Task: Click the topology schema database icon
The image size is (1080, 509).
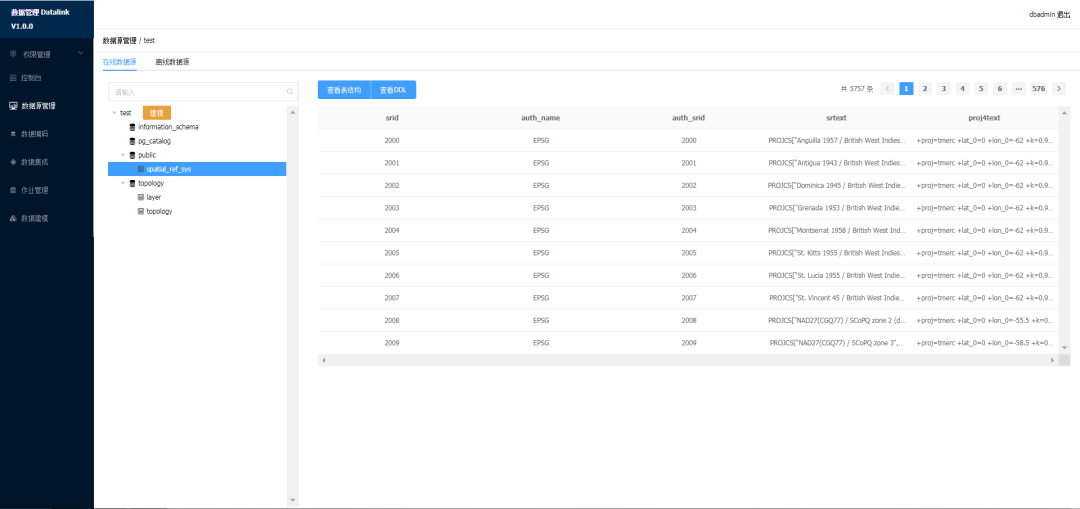Action: tap(132, 183)
